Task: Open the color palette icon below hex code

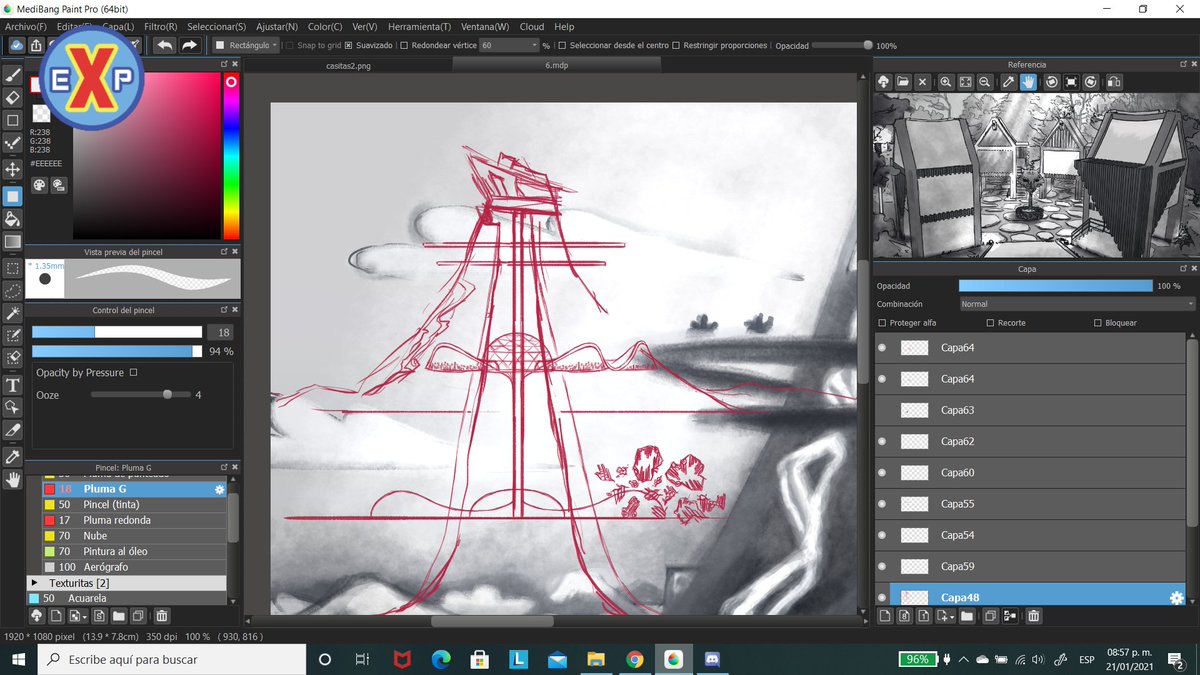Action: click(x=39, y=185)
